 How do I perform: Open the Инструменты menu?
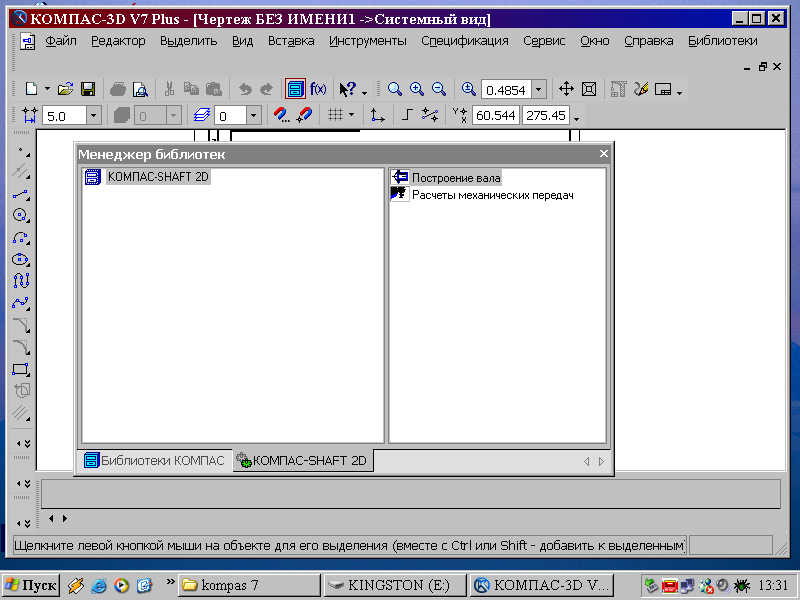(x=368, y=41)
